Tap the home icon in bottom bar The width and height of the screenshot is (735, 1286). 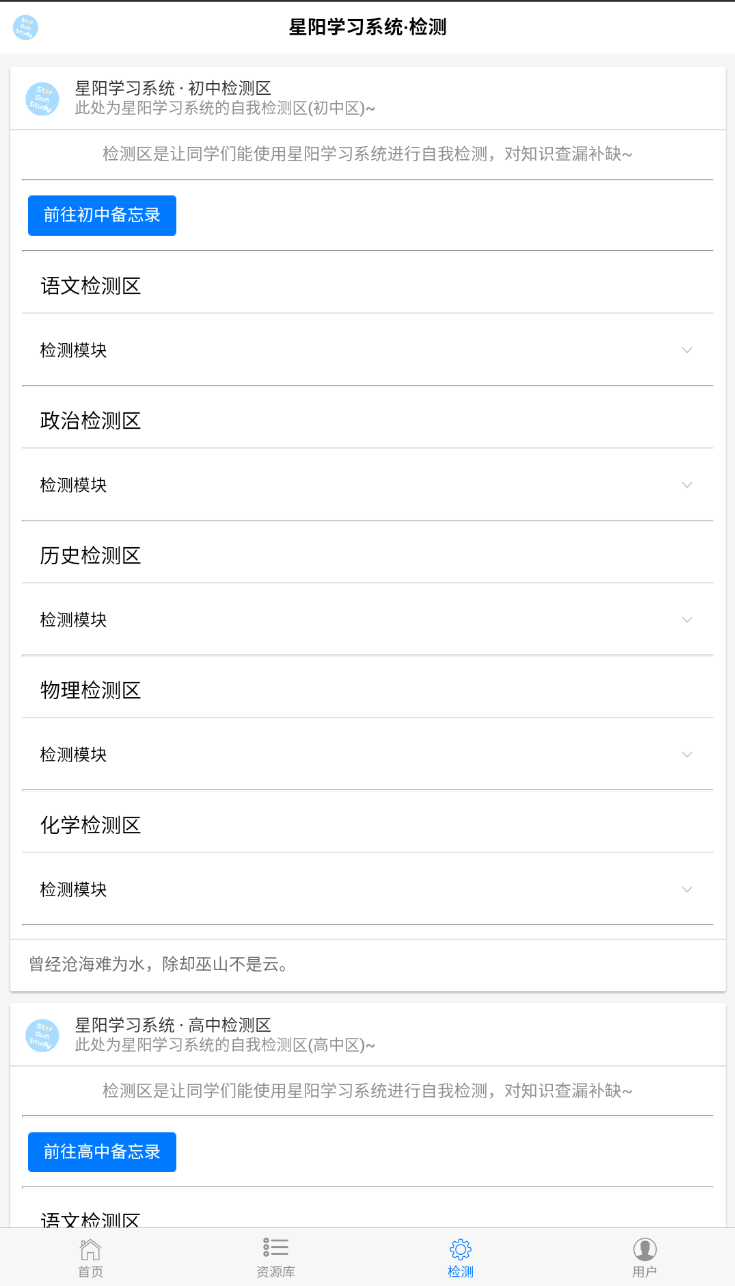click(90, 1249)
